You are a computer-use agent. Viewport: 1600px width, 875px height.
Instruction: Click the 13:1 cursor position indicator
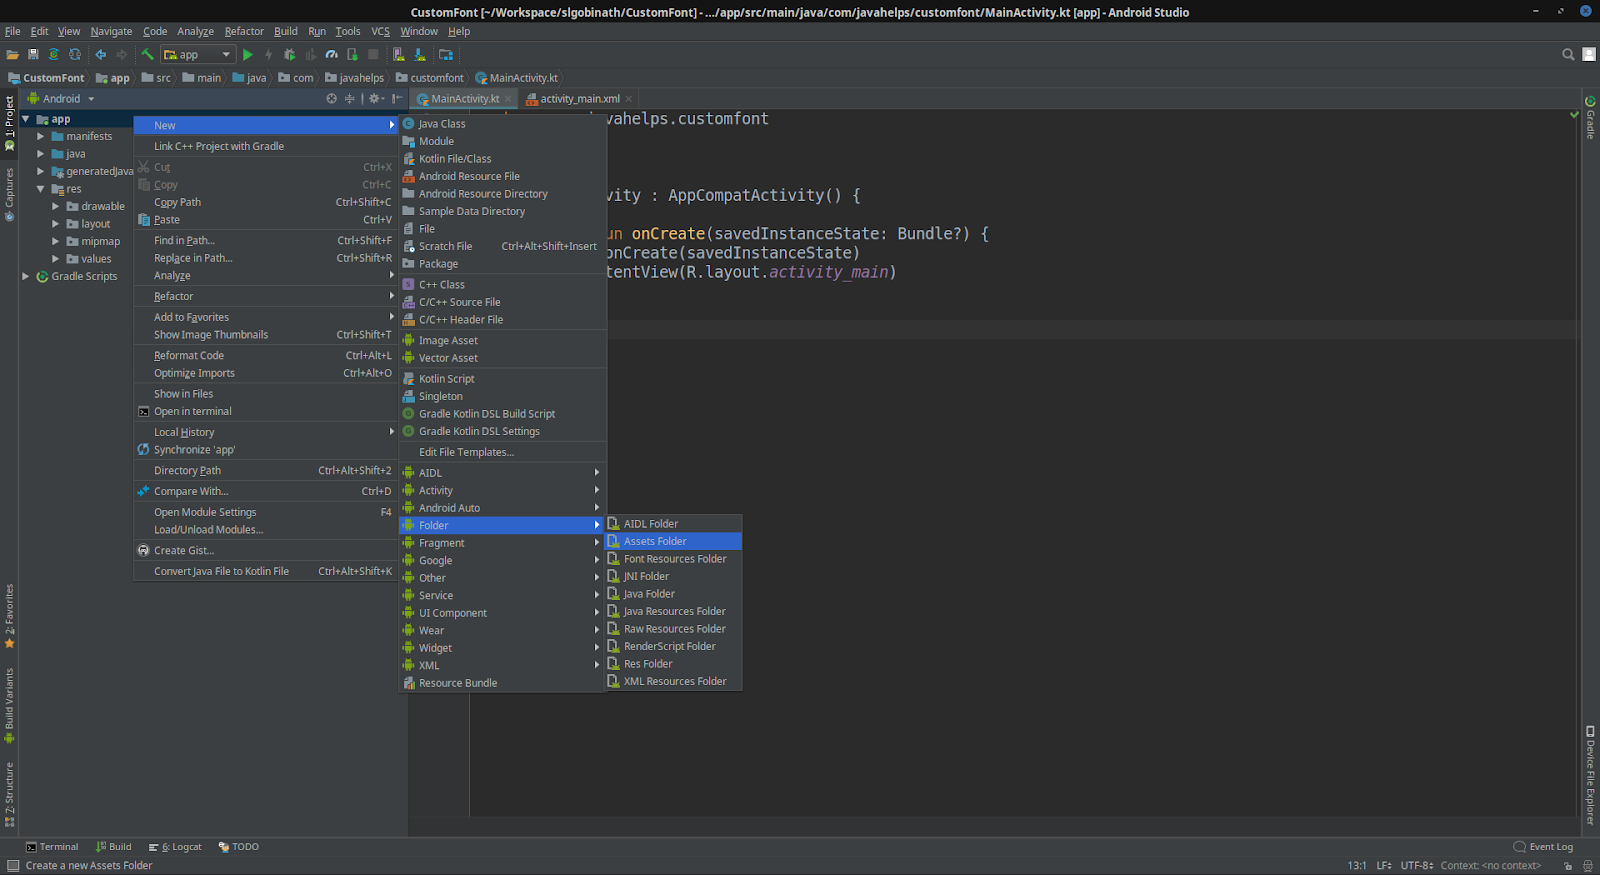[x=1356, y=866]
